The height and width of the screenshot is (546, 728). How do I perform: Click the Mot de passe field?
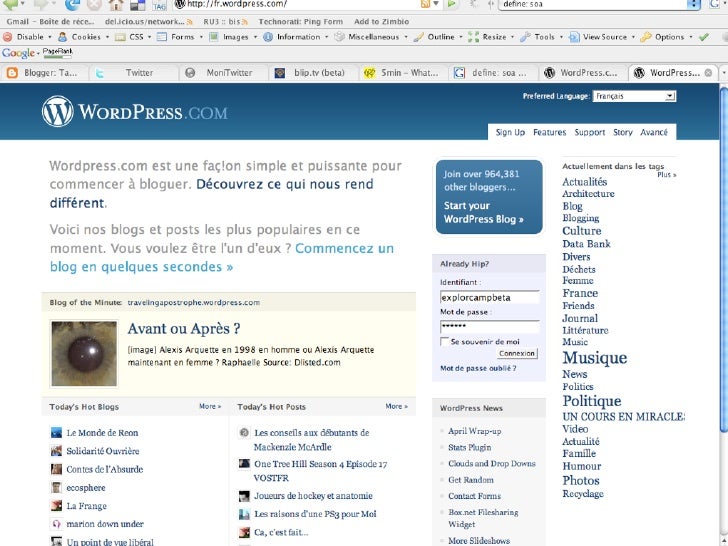[489, 326]
